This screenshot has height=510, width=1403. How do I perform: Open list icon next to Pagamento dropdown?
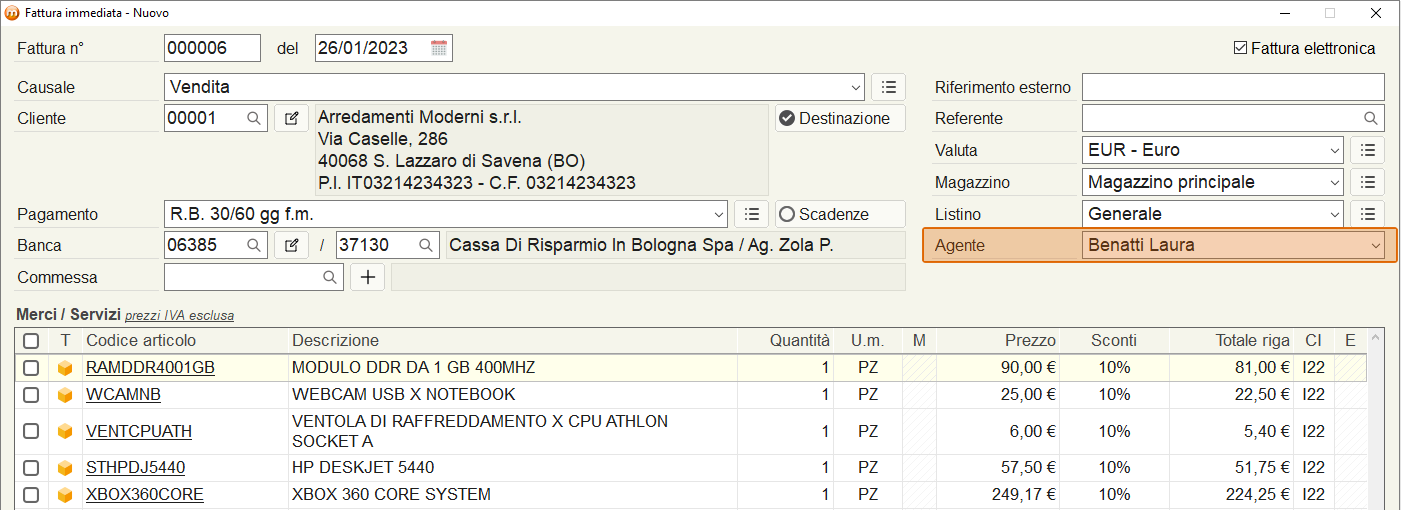point(751,214)
